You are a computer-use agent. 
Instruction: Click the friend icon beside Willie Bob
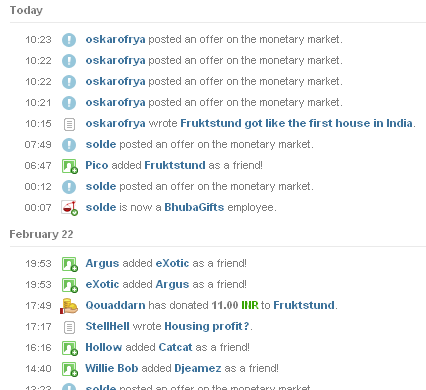(70, 369)
